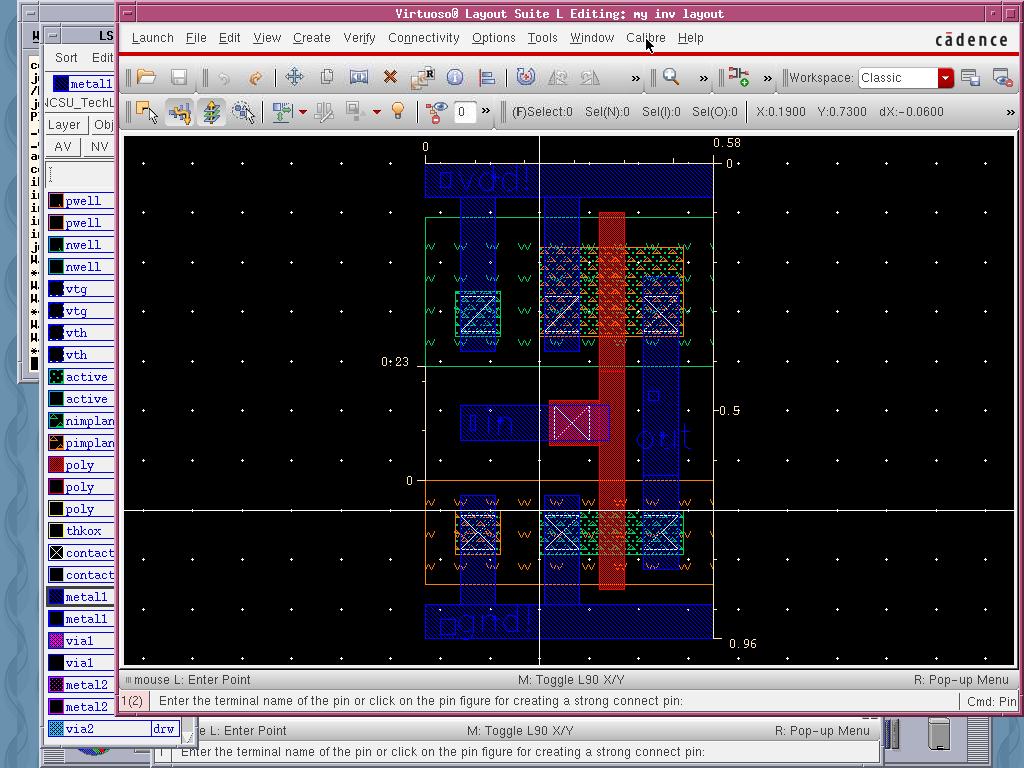Open the Options menu
This screenshot has height=768, width=1024.
click(x=493, y=38)
